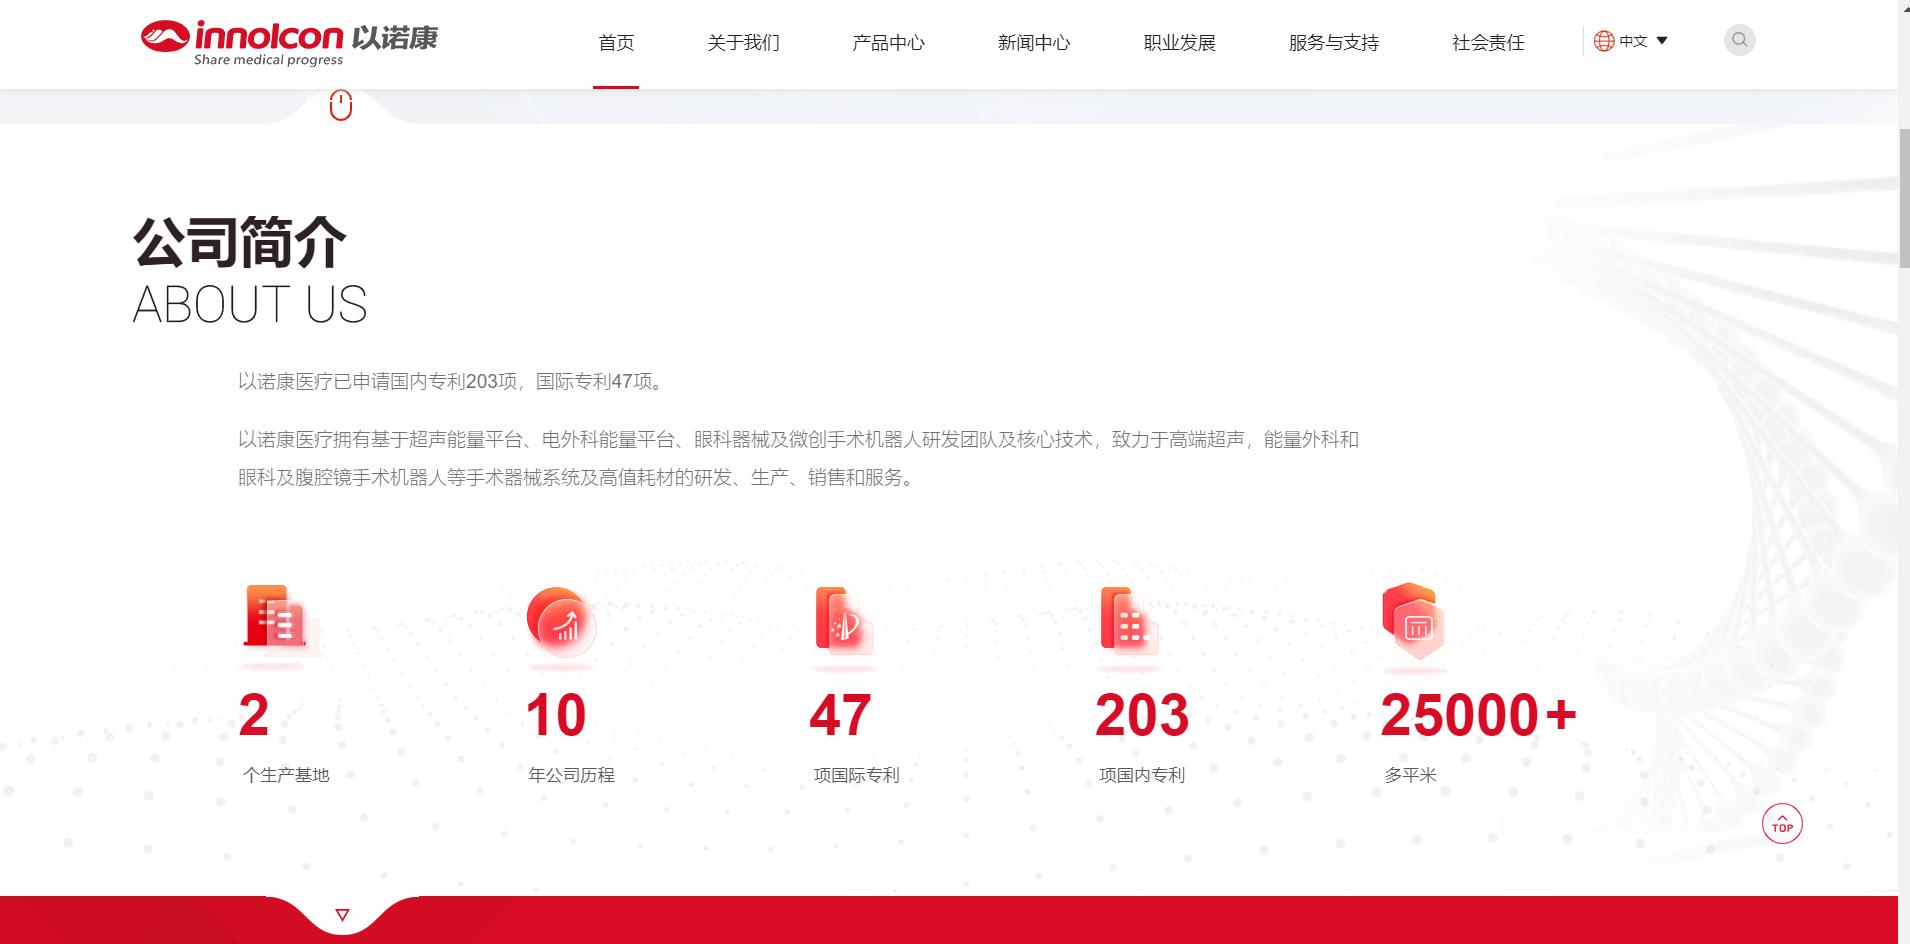Viewport: 1910px width, 944px height.
Task: Select the 首页 menu item
Action: (x=616, y=43)
